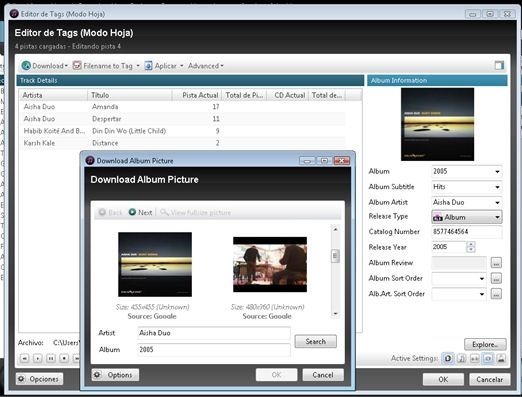Toggle the music note Active Settings icon

462,359
